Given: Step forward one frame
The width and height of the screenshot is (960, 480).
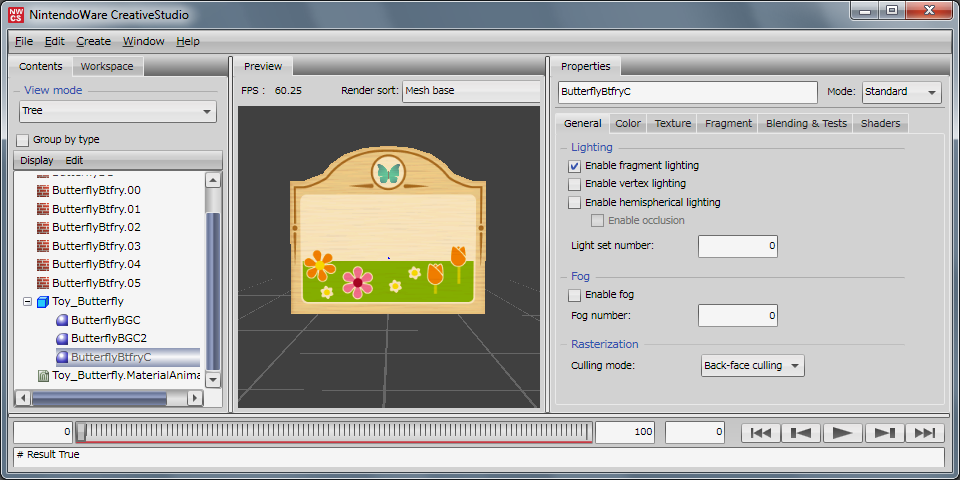Looking at the screenshot, I should pos(883,432).
